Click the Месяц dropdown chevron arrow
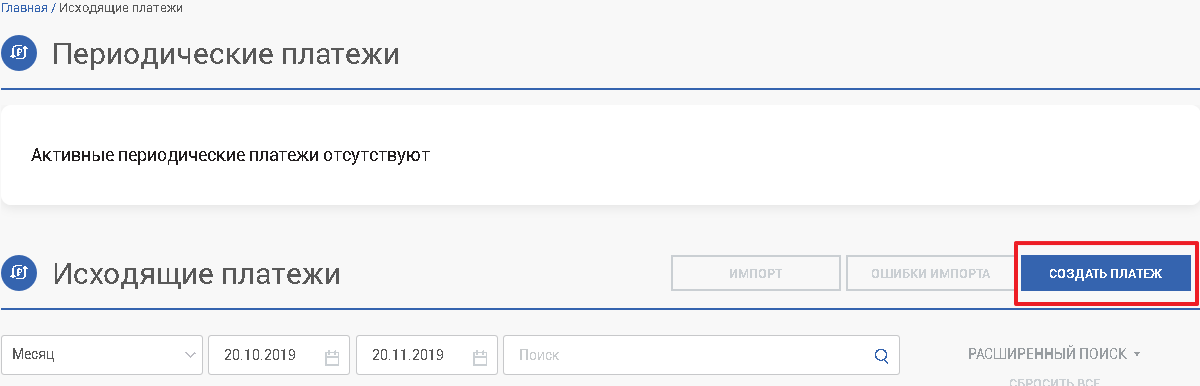Image resolution: width=1200 pixels, height=386 pixels. pos(190,355)
